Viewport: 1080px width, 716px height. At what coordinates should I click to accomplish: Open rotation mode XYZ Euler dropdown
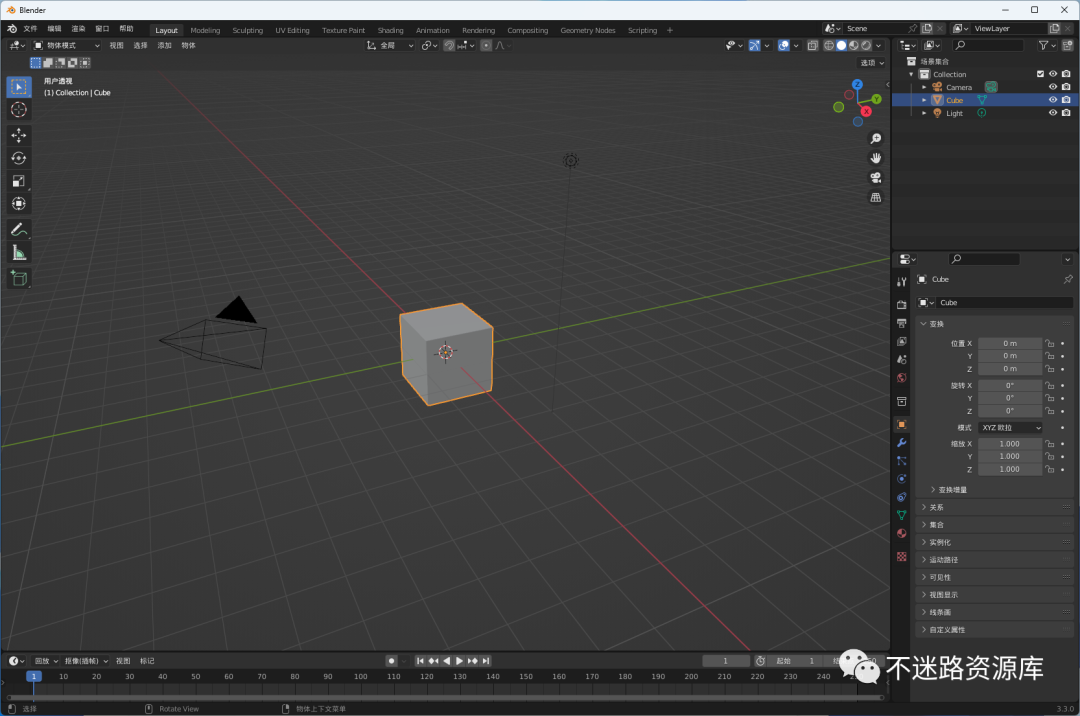[1010, 428]
